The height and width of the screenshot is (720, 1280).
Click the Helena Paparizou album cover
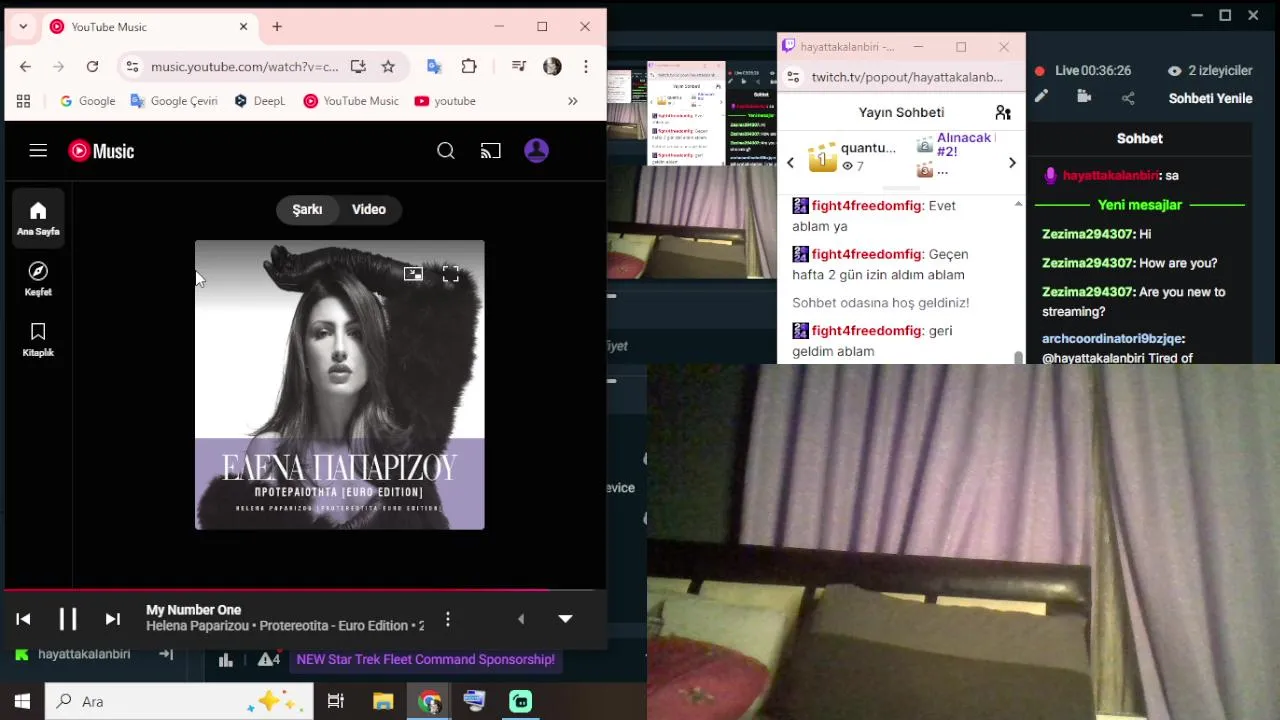point(340,385)
